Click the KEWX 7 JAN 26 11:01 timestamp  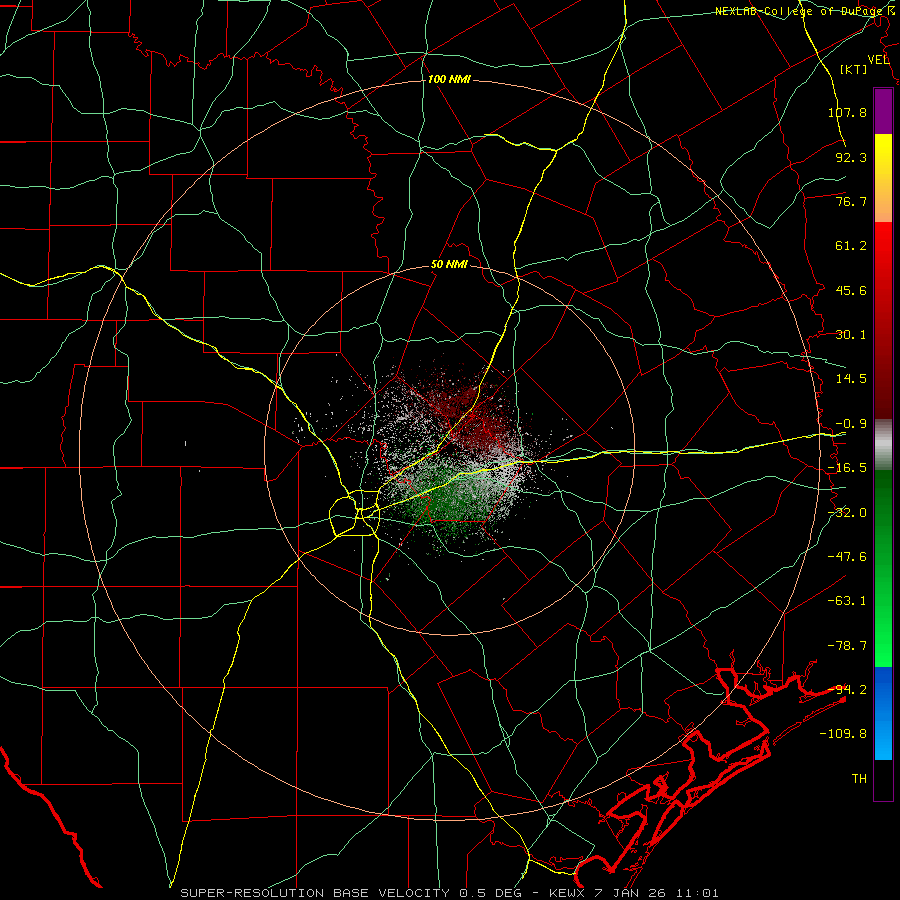point(634,893)
